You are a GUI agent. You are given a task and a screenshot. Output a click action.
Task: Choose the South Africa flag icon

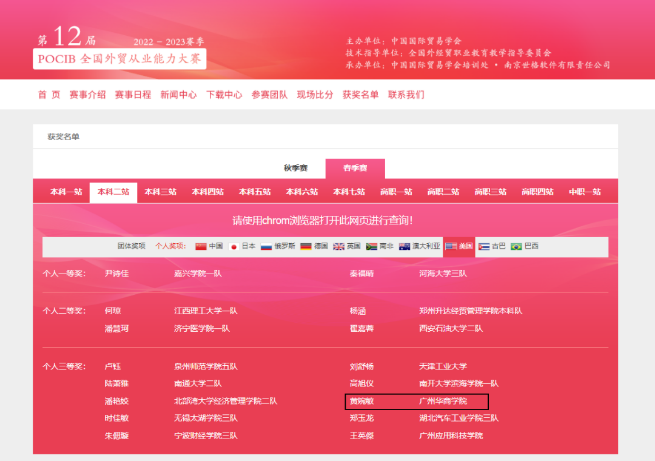tap(371, 246)
